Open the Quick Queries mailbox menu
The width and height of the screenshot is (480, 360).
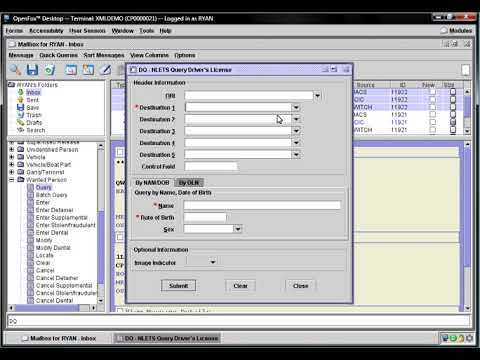[x=58, y=55]
